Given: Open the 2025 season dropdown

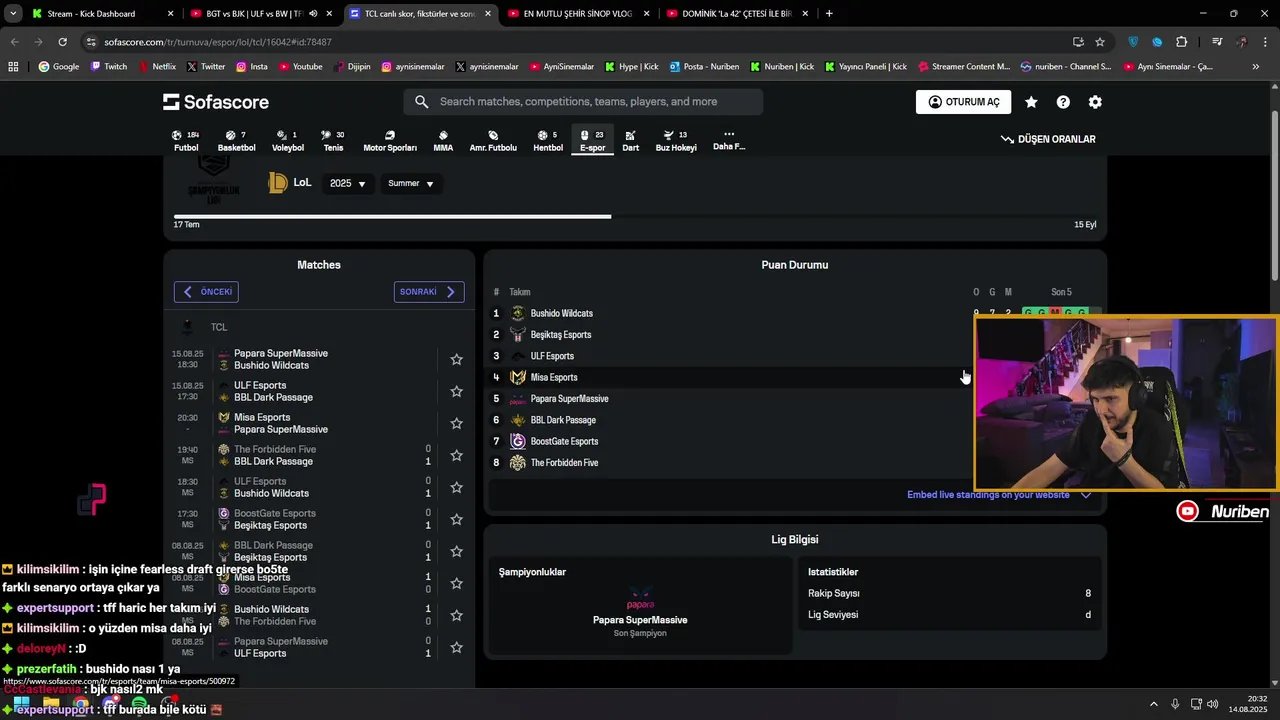Looking at the screenshot, I should click(348, 183).
